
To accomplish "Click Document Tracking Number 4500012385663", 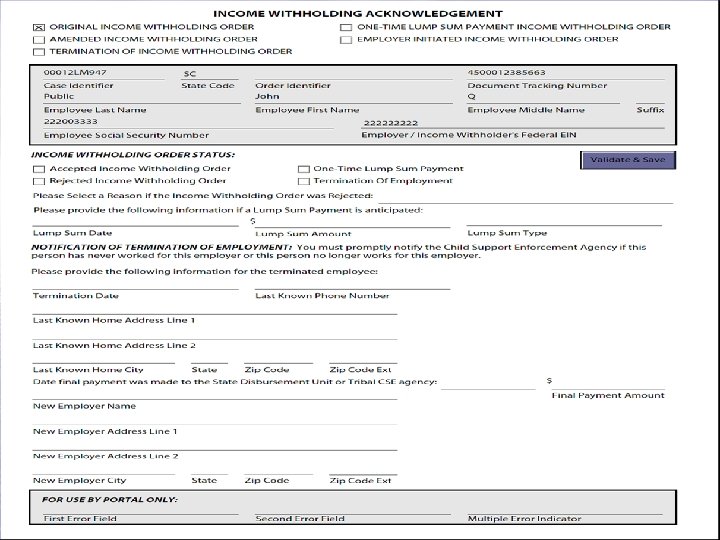I will pyautogui.click(x=506, y=73).
